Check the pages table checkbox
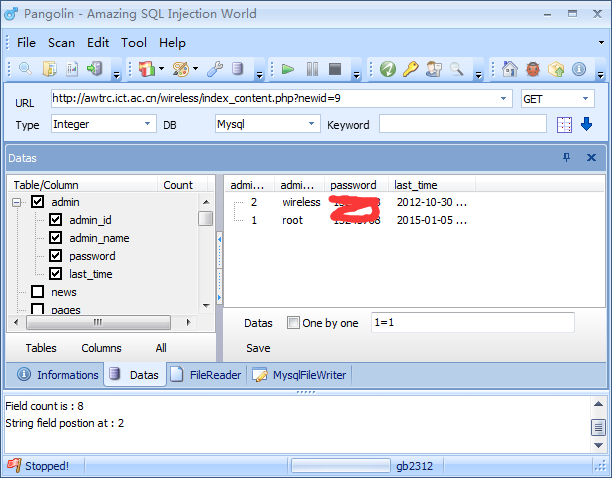Image resolution: width=612 pixels, height=478 pixels. (37, 309)
